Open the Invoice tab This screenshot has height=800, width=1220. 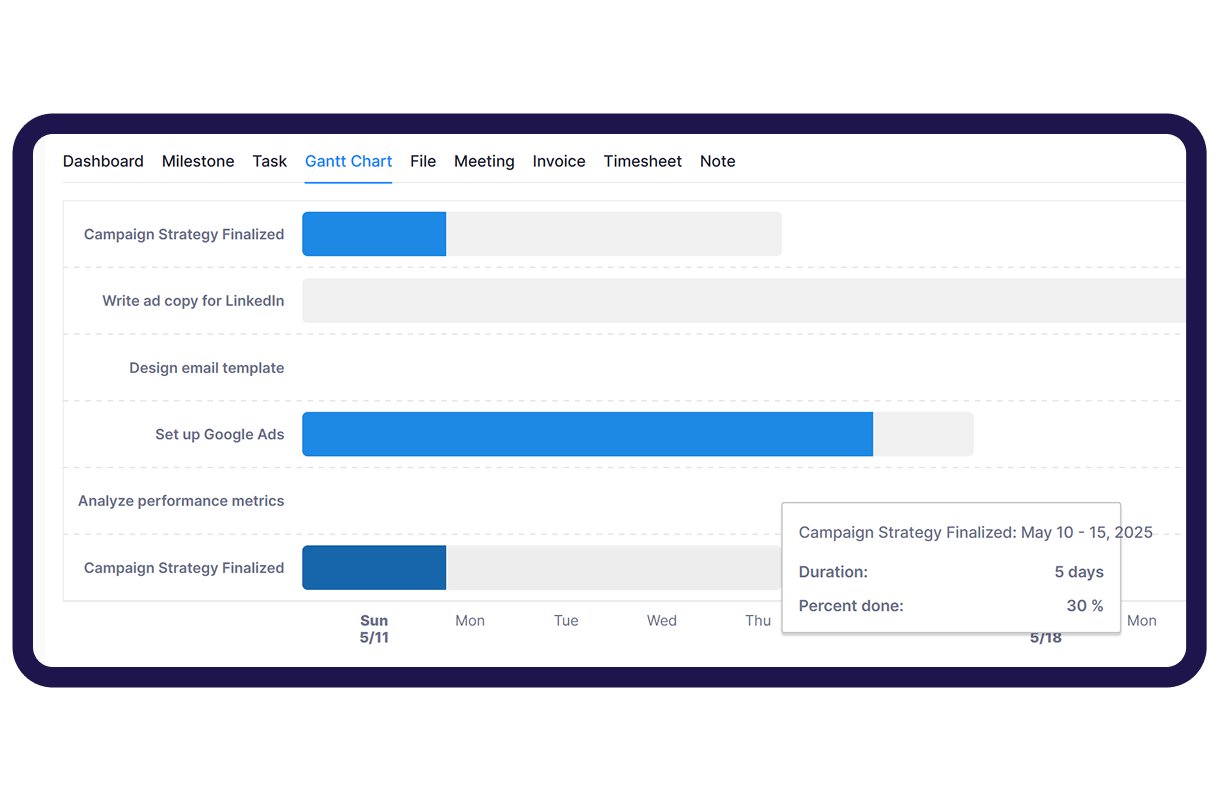(559, 161)
